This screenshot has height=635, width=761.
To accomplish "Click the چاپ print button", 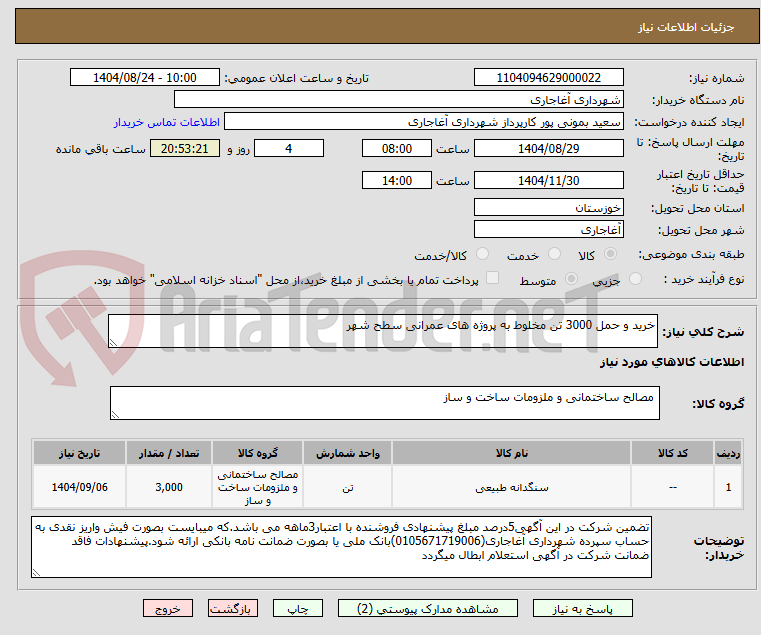I will [298, 608].
